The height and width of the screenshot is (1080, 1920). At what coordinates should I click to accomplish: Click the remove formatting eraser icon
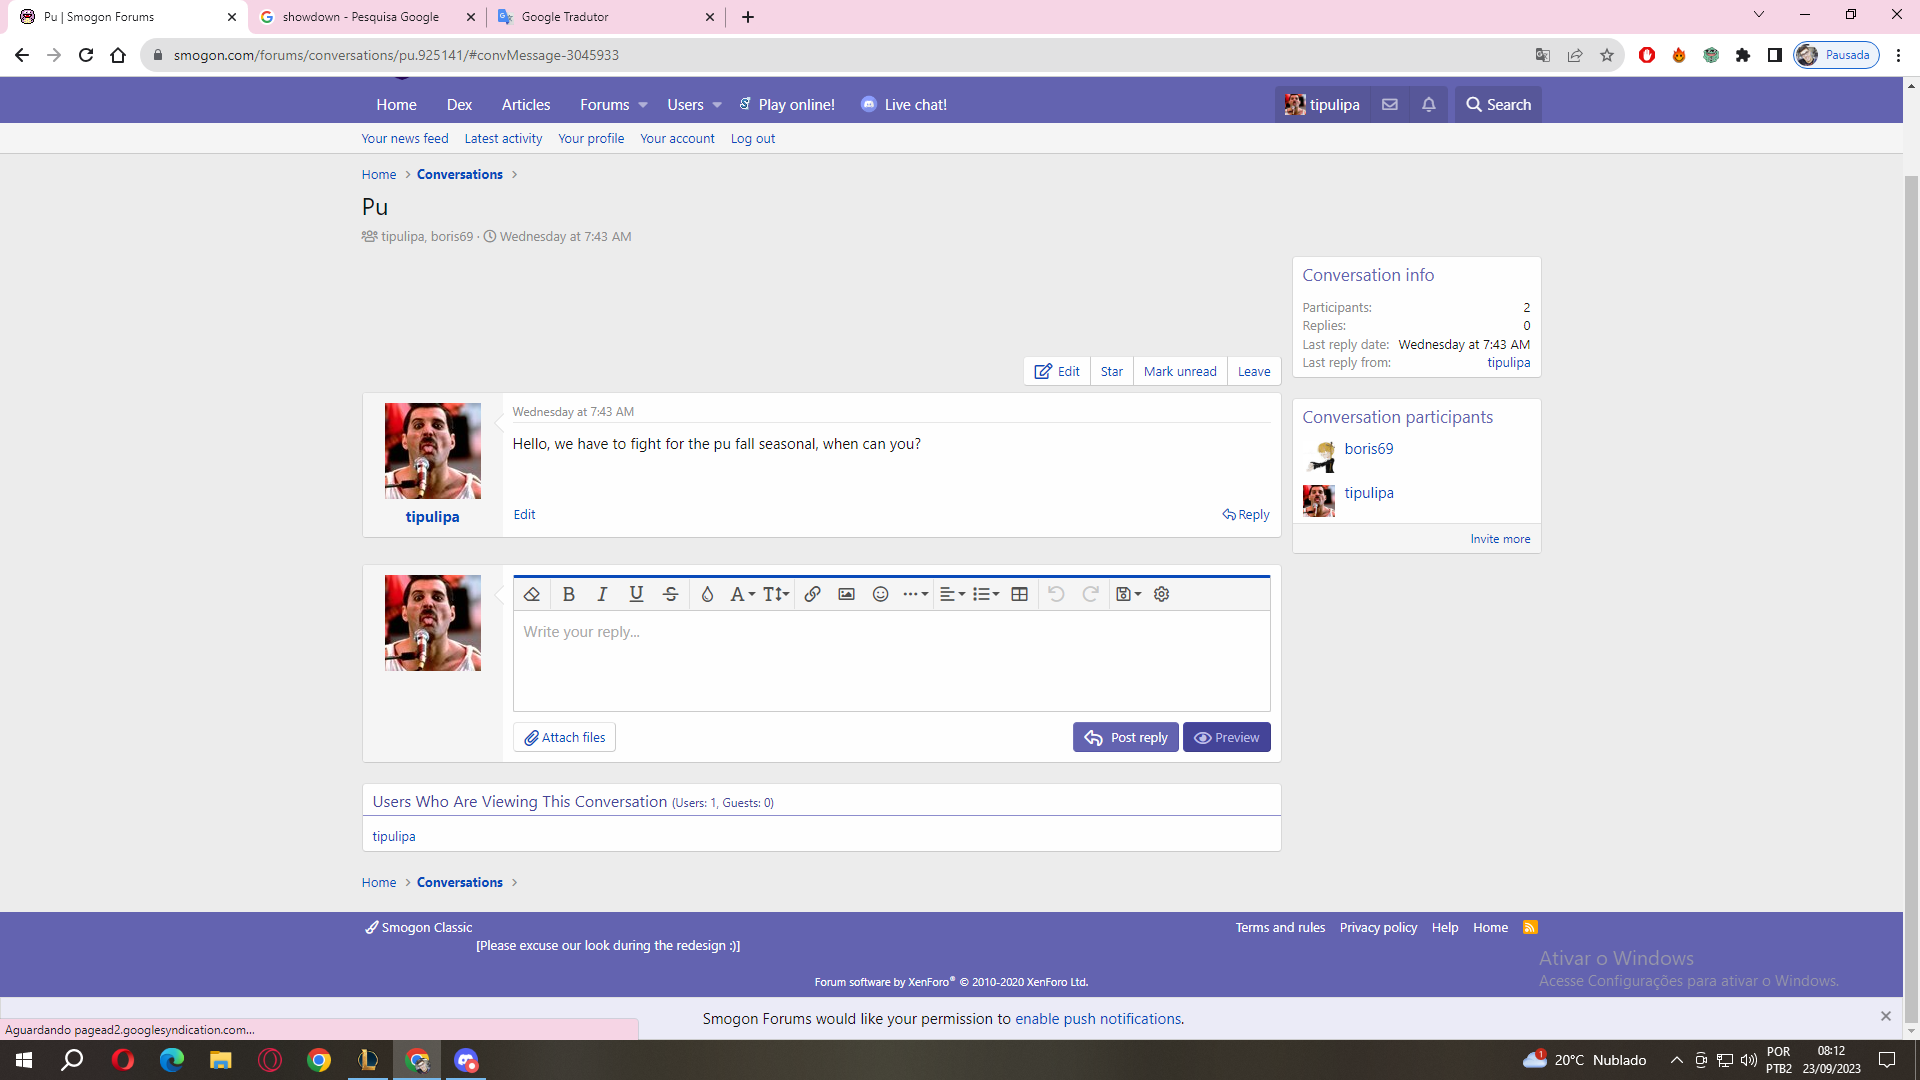532,594
